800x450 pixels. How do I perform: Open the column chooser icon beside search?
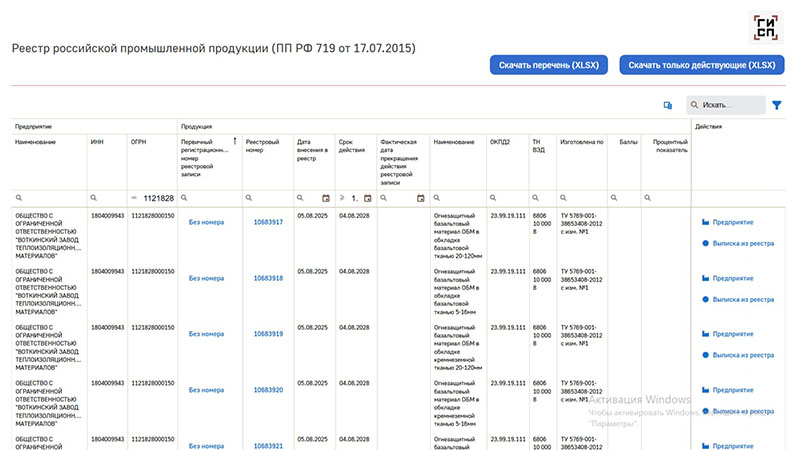click(667, 105)
